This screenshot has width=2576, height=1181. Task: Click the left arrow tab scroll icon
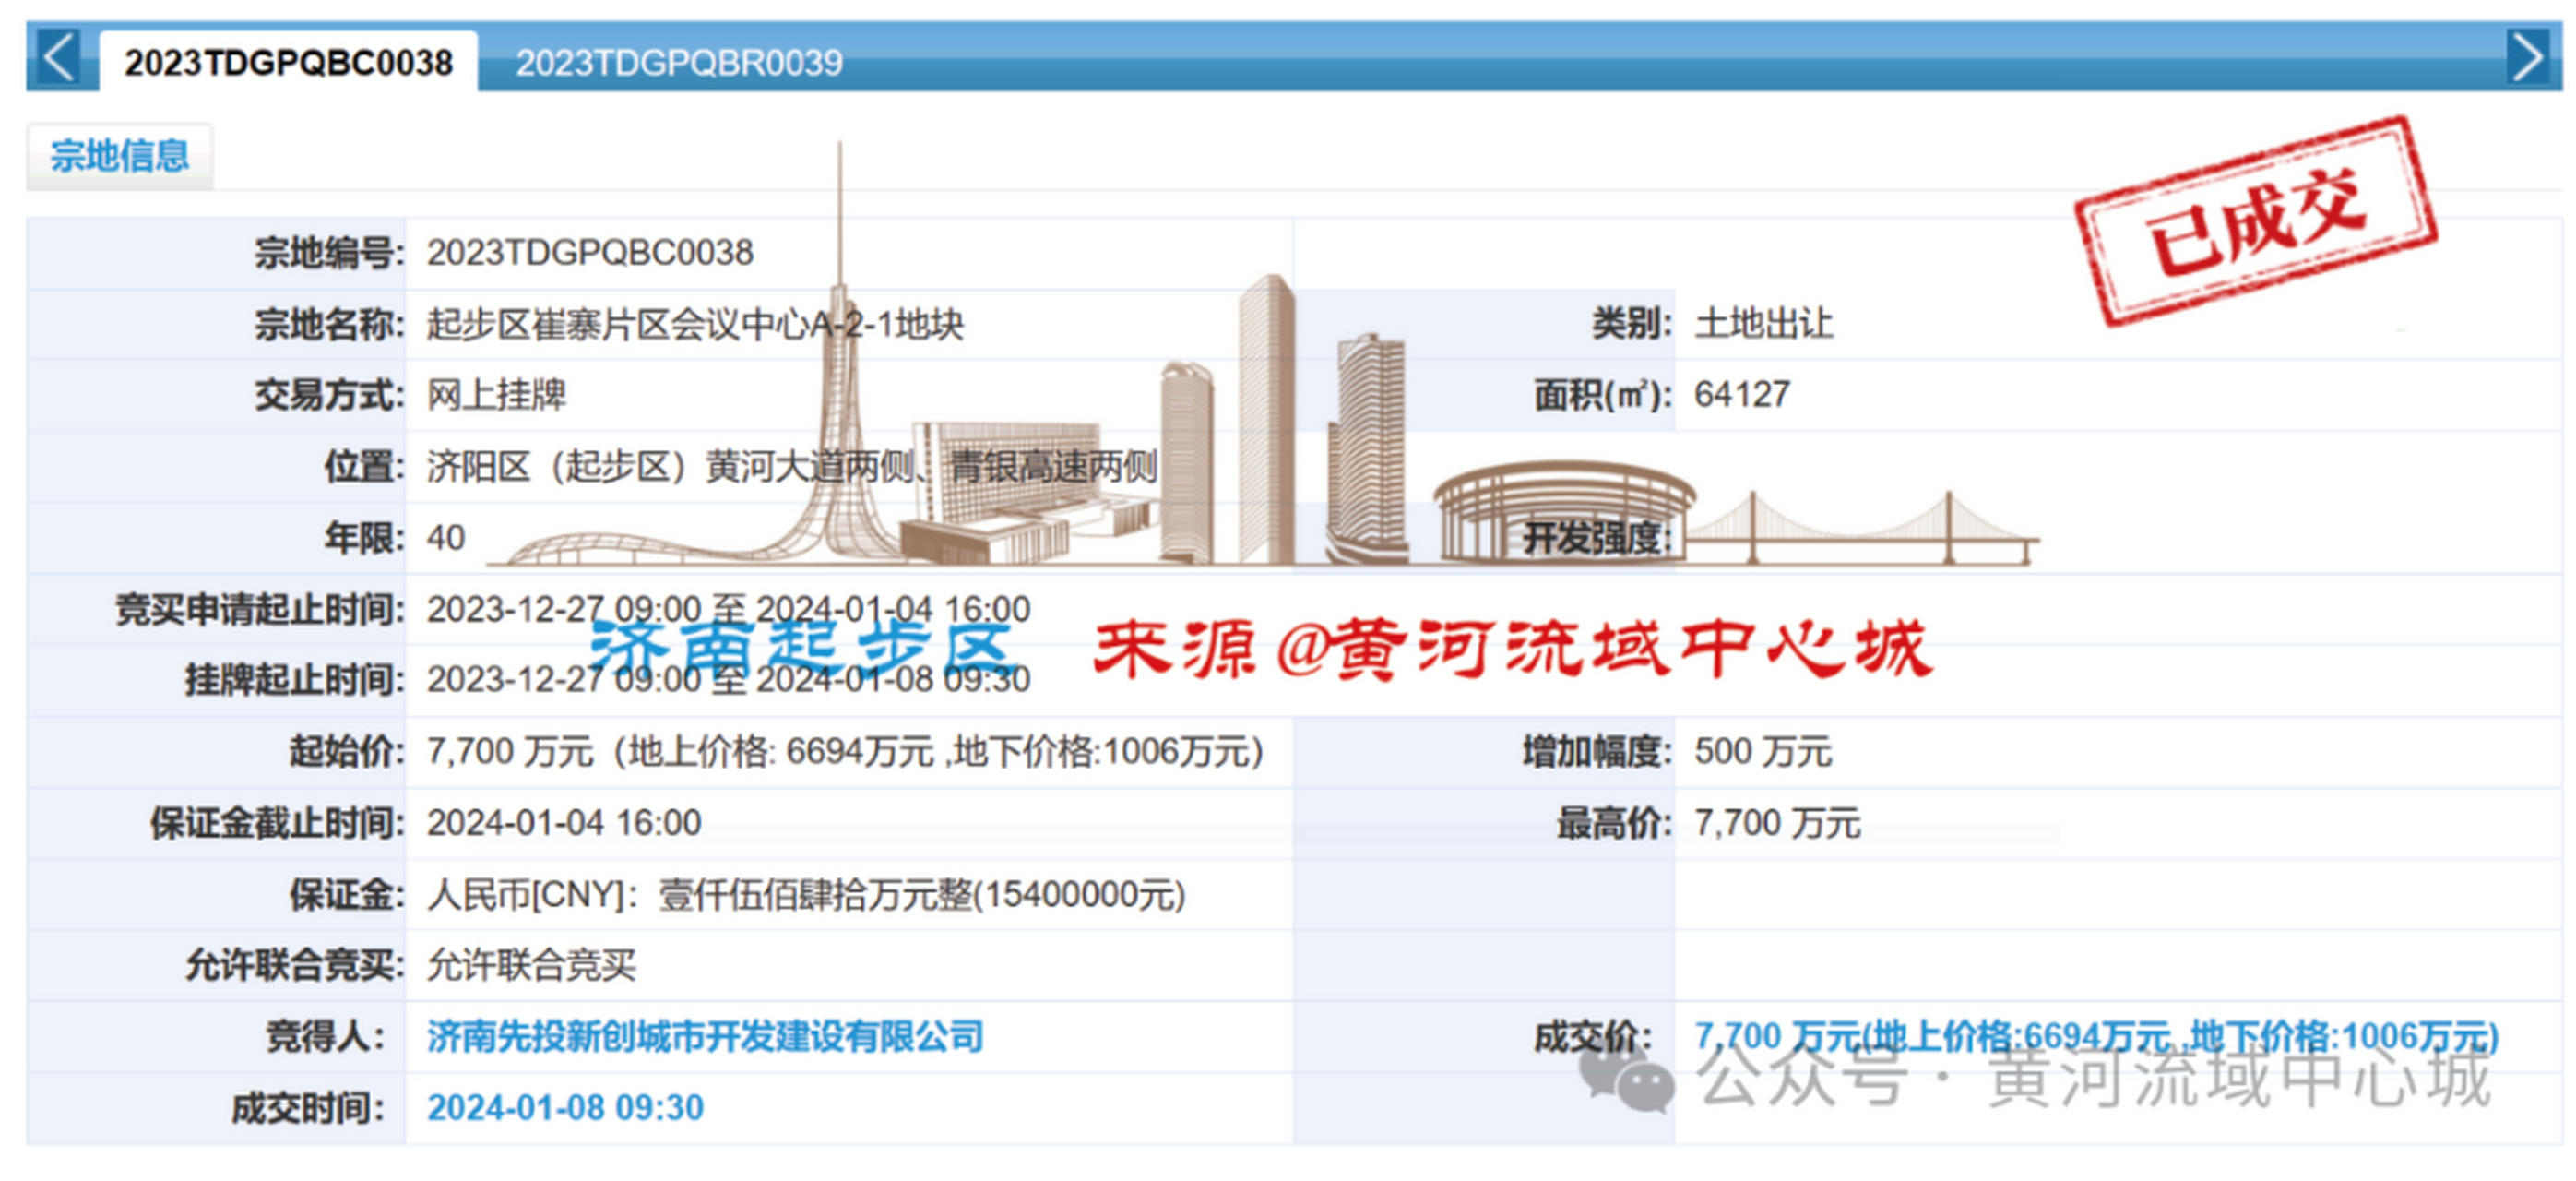pyautogui.click(x=60, y=57)
